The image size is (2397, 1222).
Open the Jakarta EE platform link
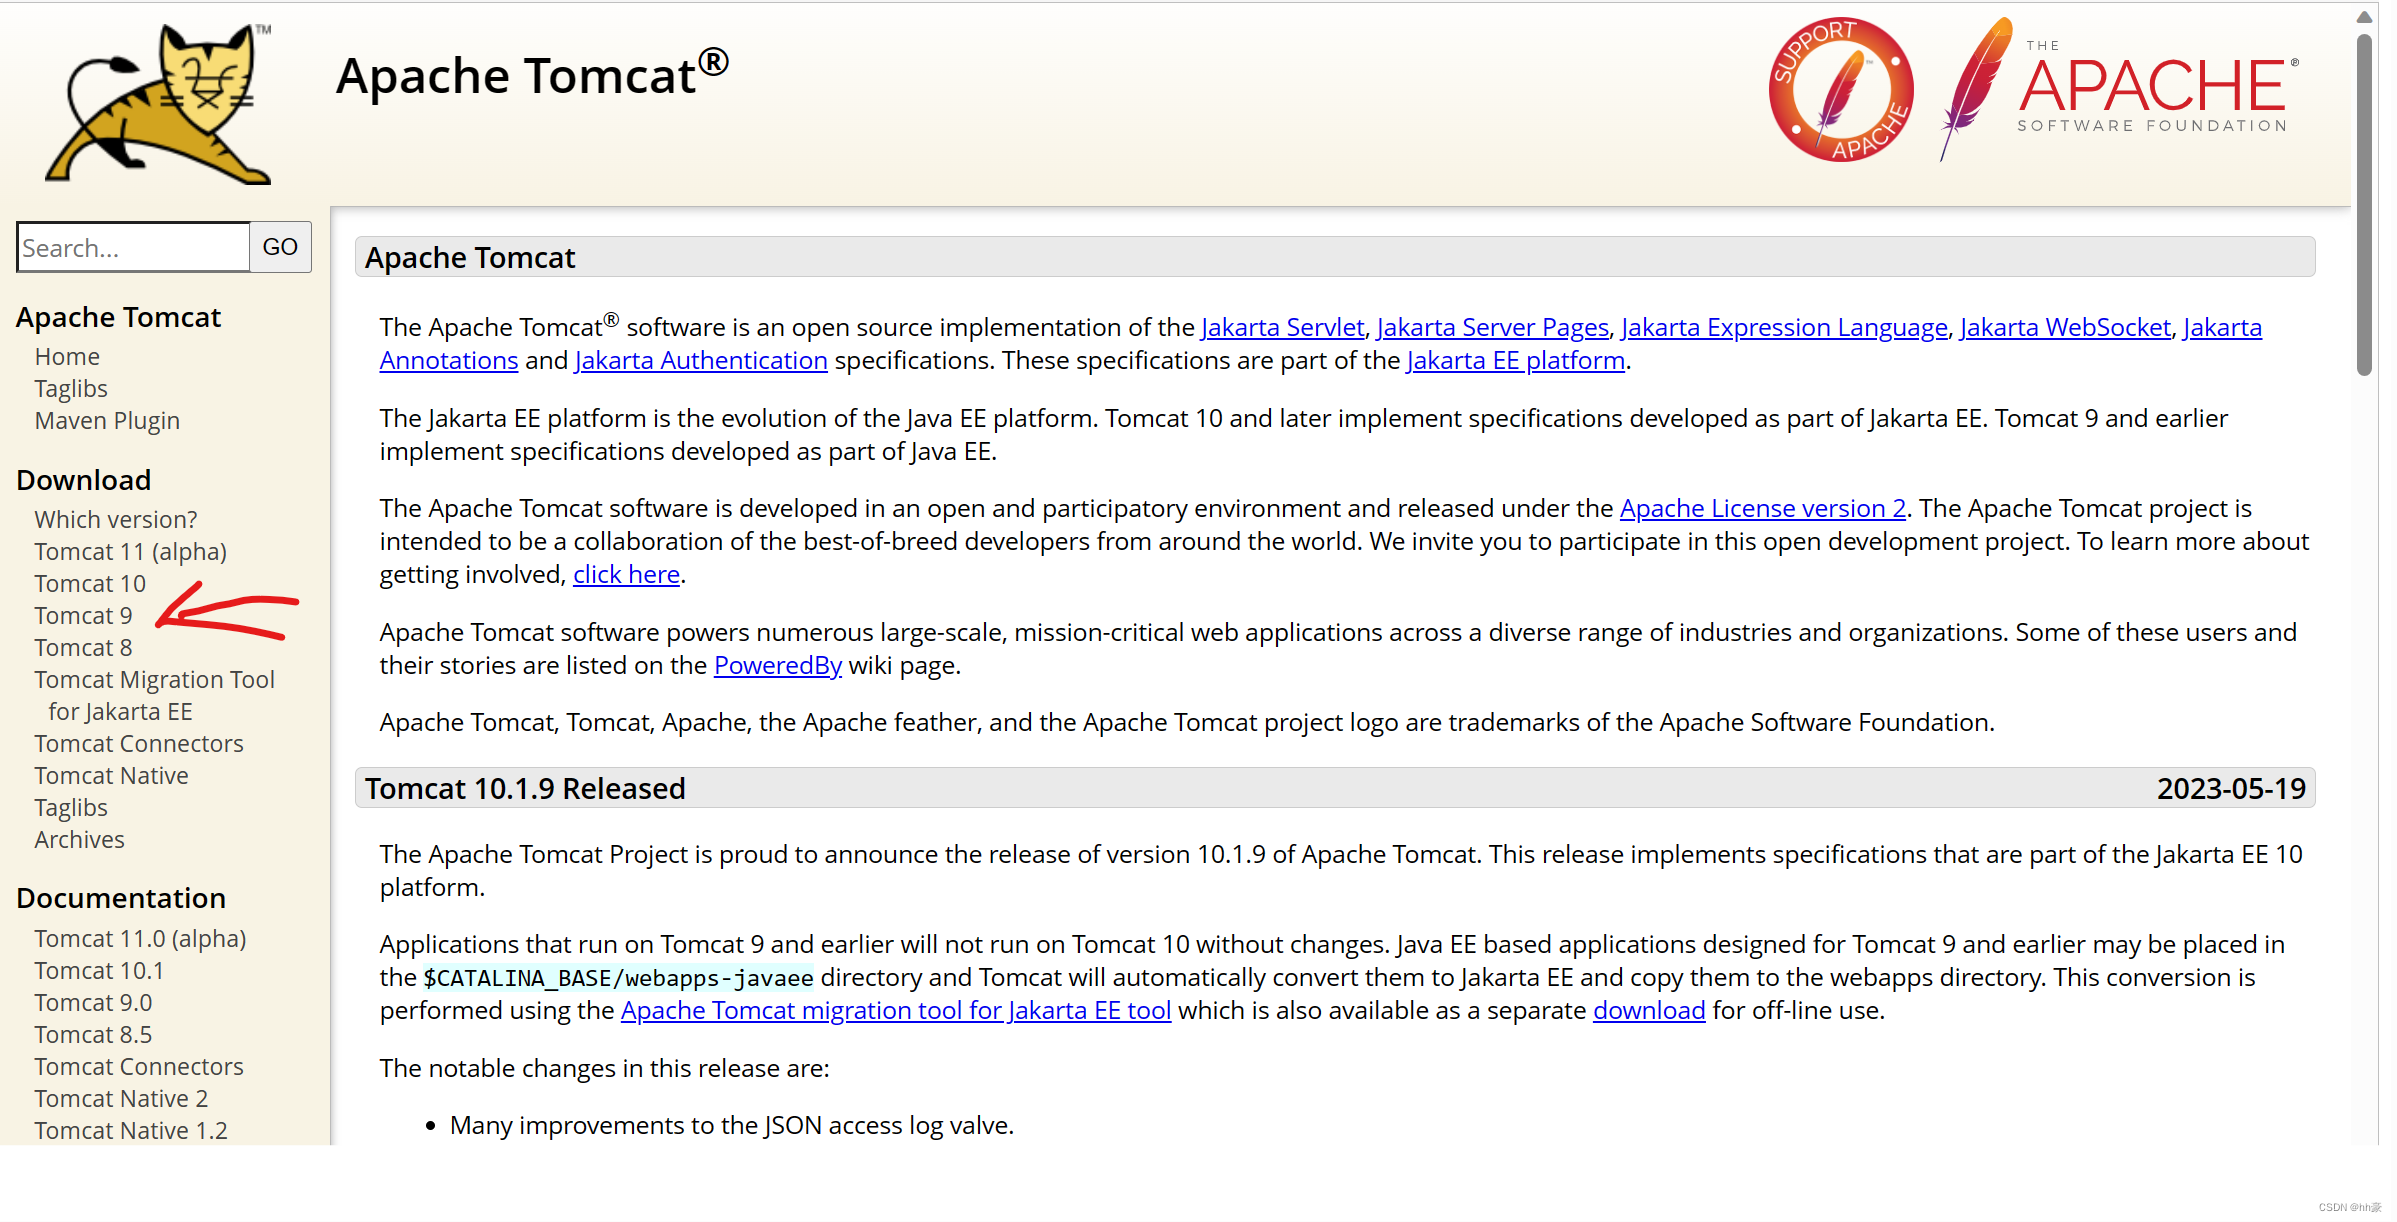click(x=1514, y=360)
